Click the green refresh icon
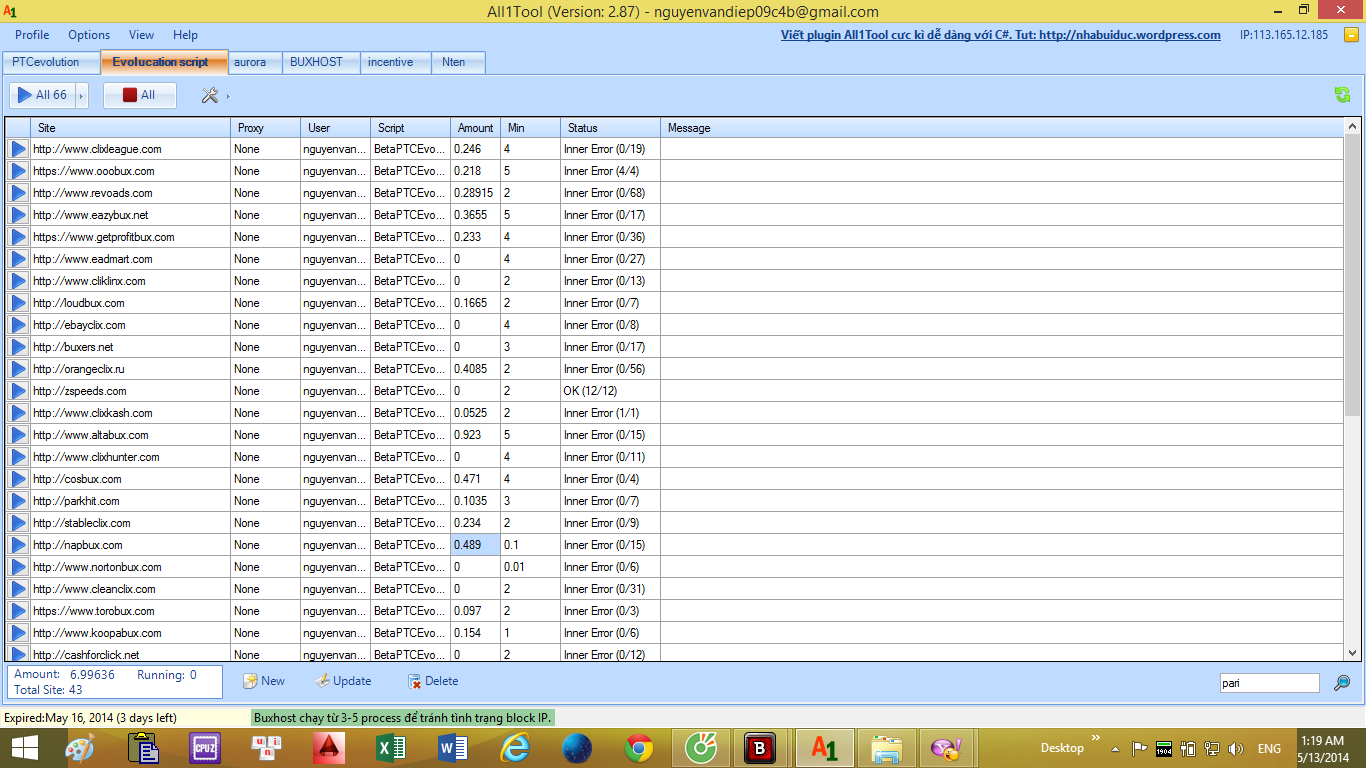 [x=1342, y=95]
